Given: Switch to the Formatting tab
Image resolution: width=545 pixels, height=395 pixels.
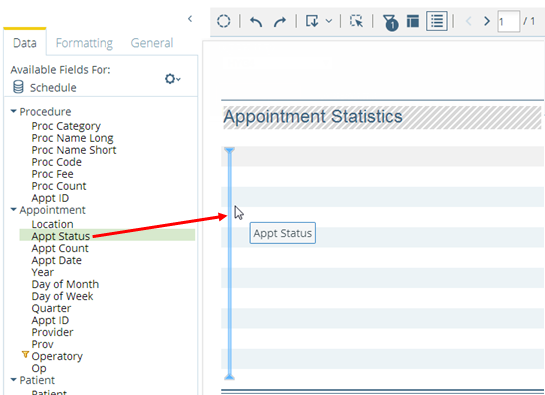Looking at the screenshot, I should click(84, 43).
